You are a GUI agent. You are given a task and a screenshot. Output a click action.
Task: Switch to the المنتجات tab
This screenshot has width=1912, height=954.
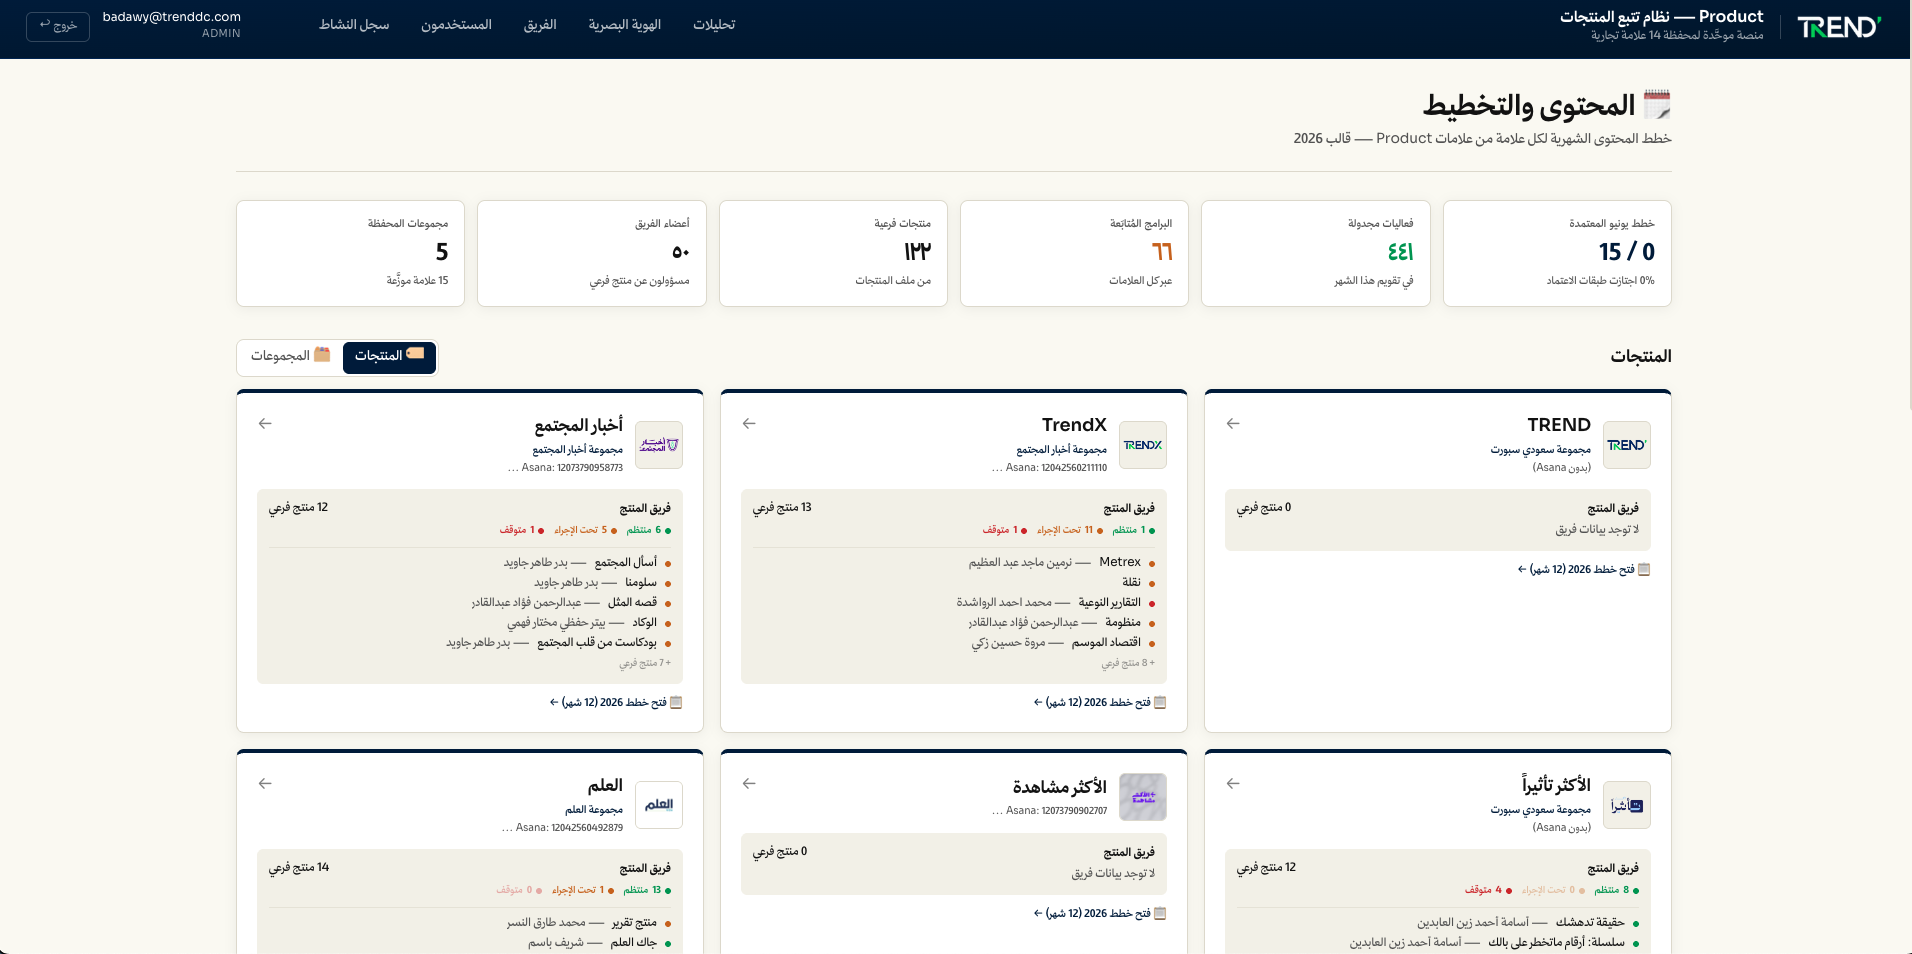click(x=389, y=357)
